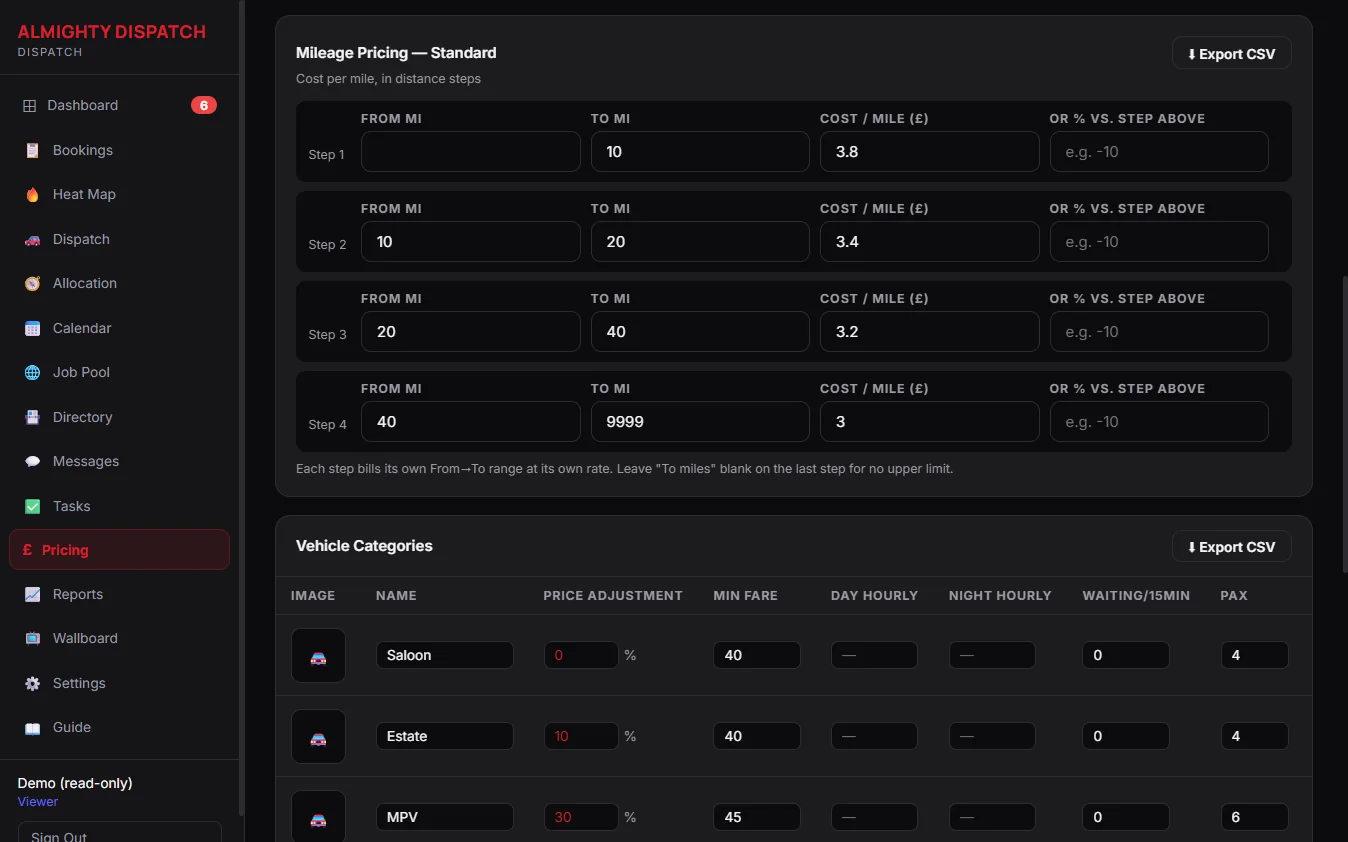Select the Job Pool menu item
The height and width of the screenshot is (842, 1348).
point(119,372)
